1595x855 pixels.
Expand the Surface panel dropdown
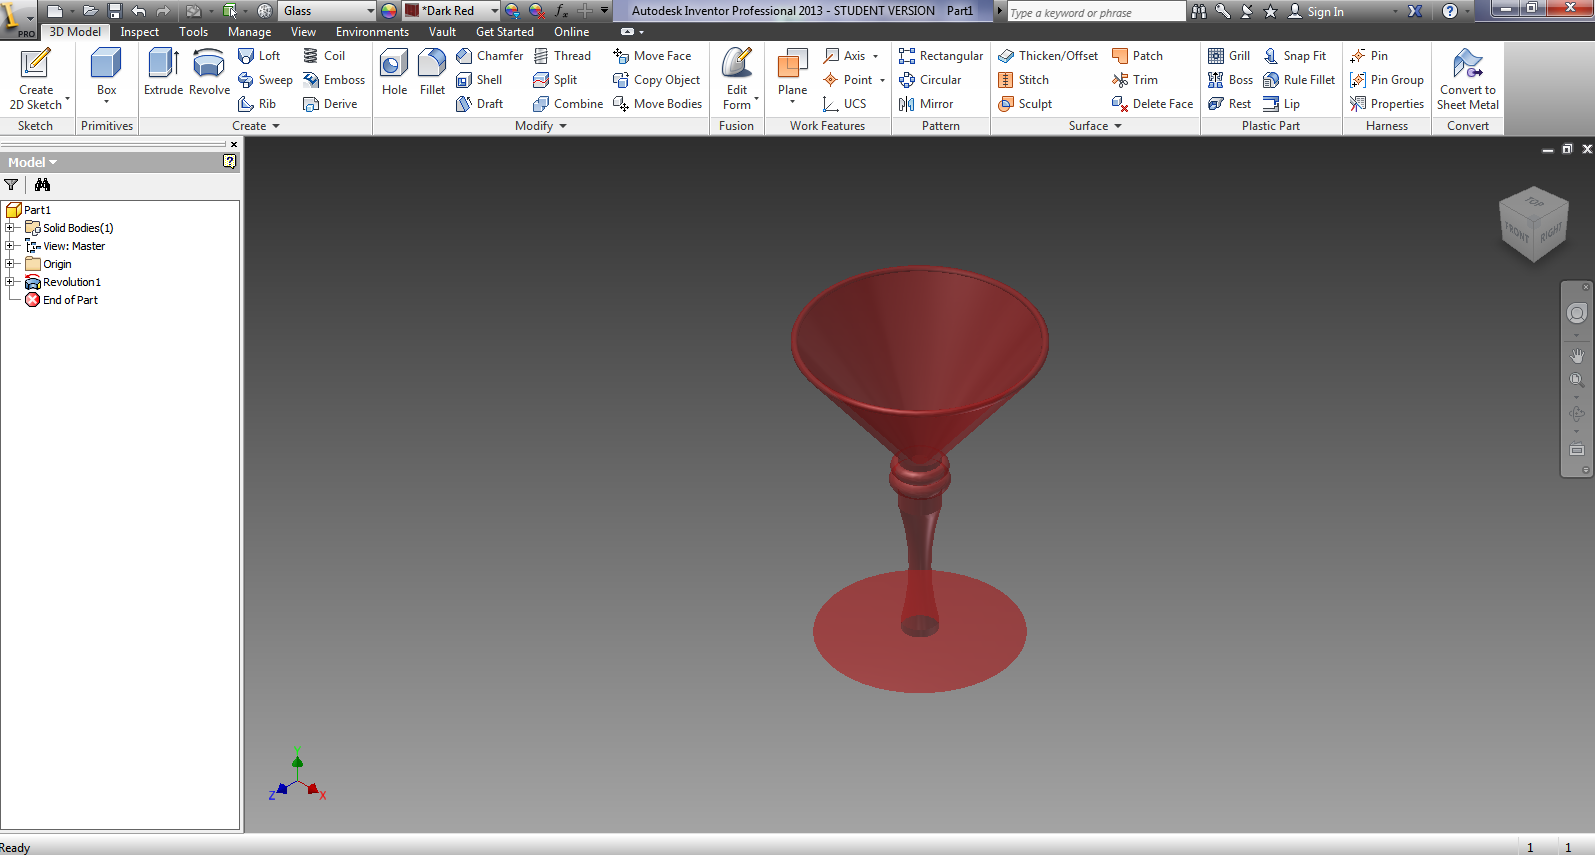[1095, 126]
